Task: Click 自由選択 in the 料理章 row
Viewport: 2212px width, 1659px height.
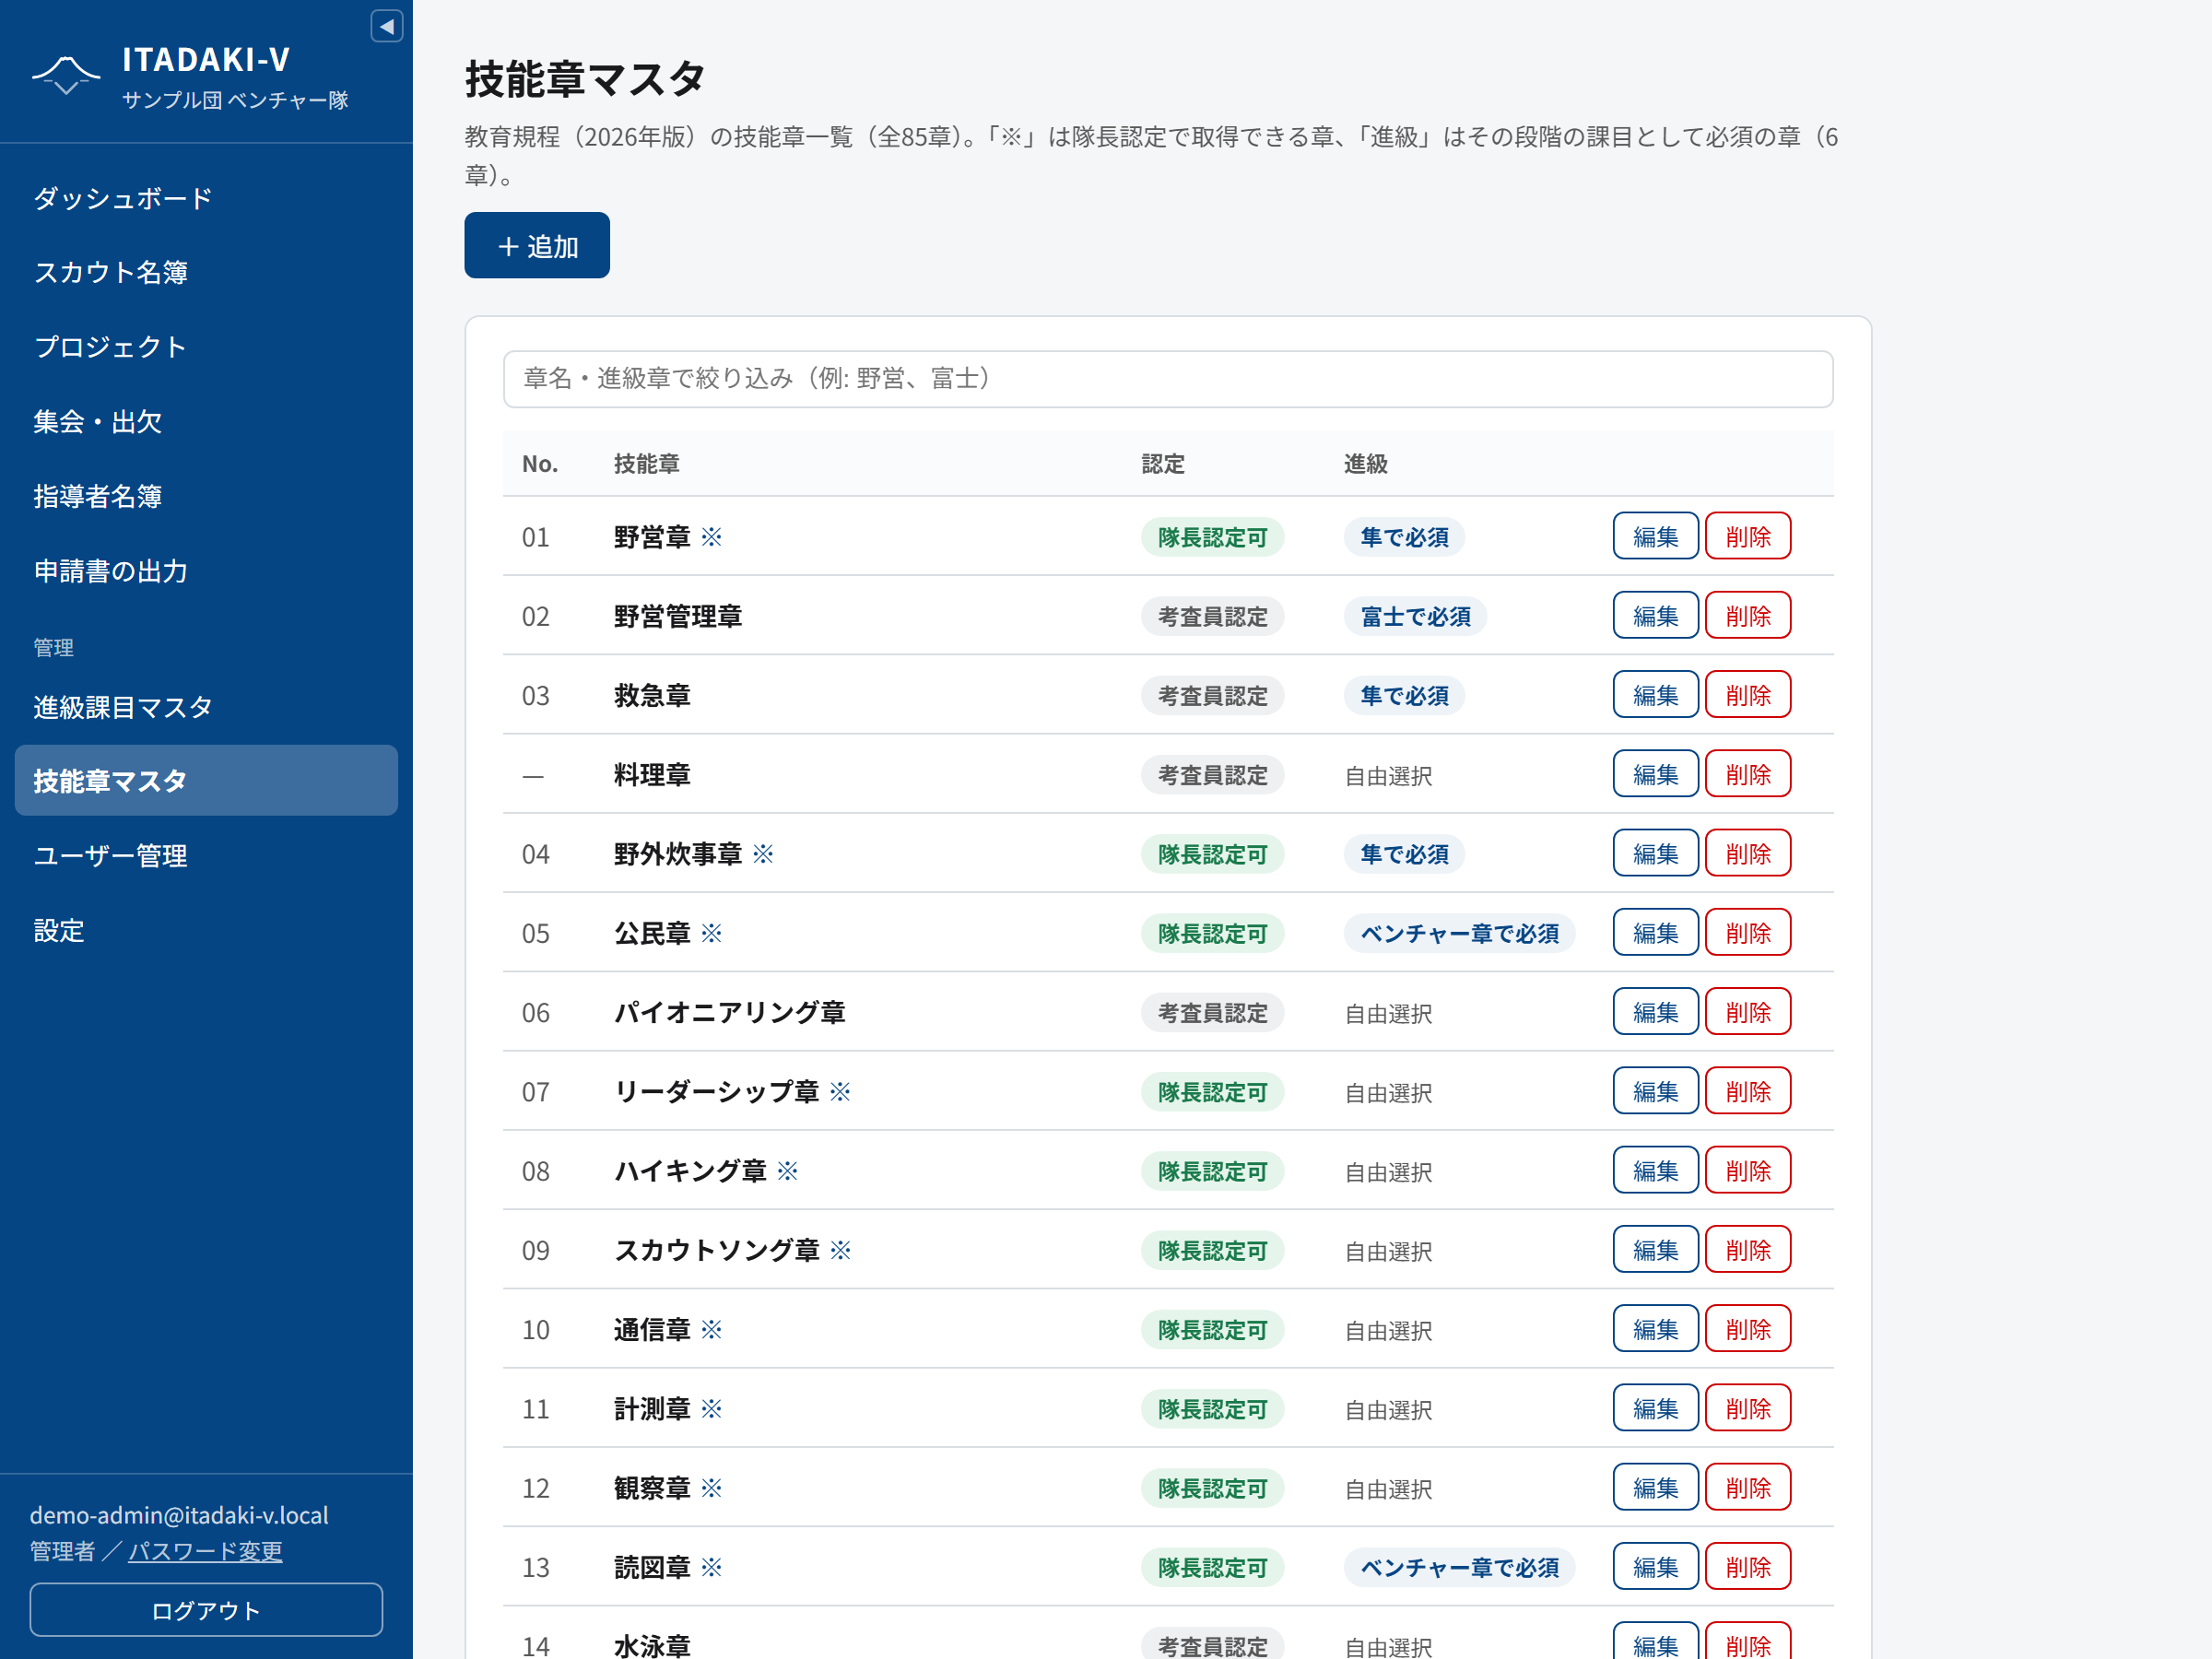Action: click(x=1388, y=775)
